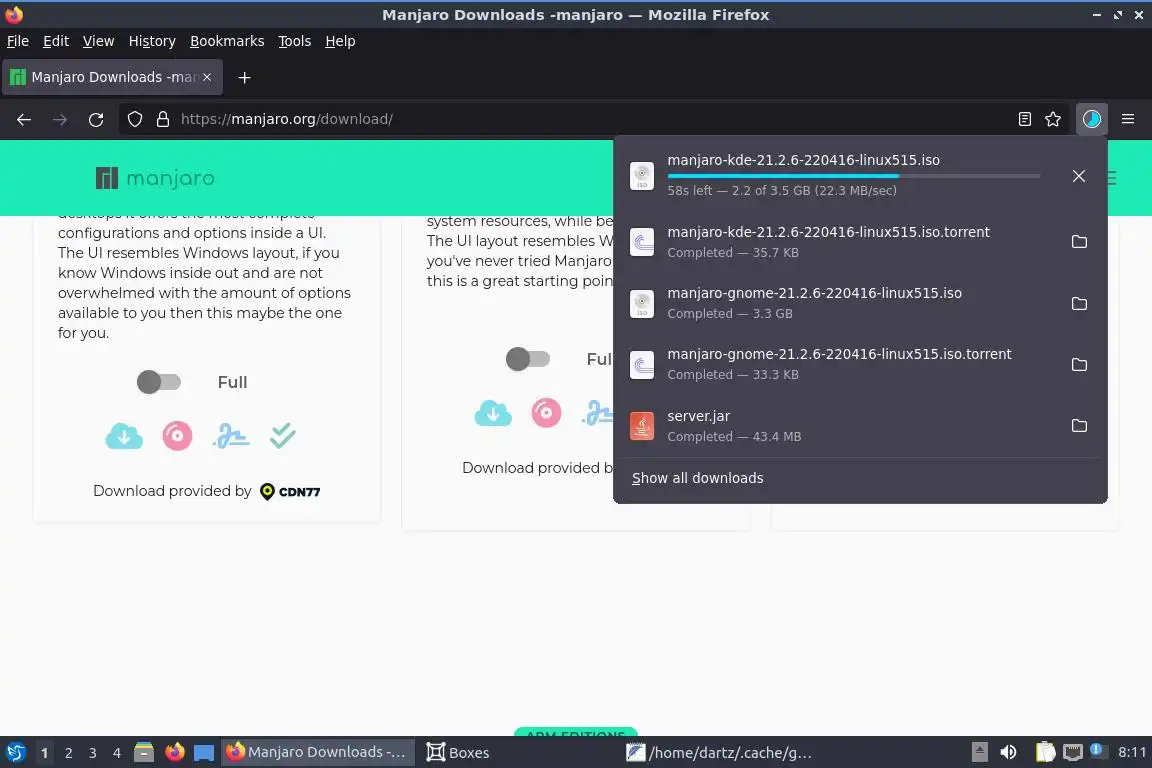Open the History menu
The height and width of the screenshot is (768, 1152).
point(152,41)
